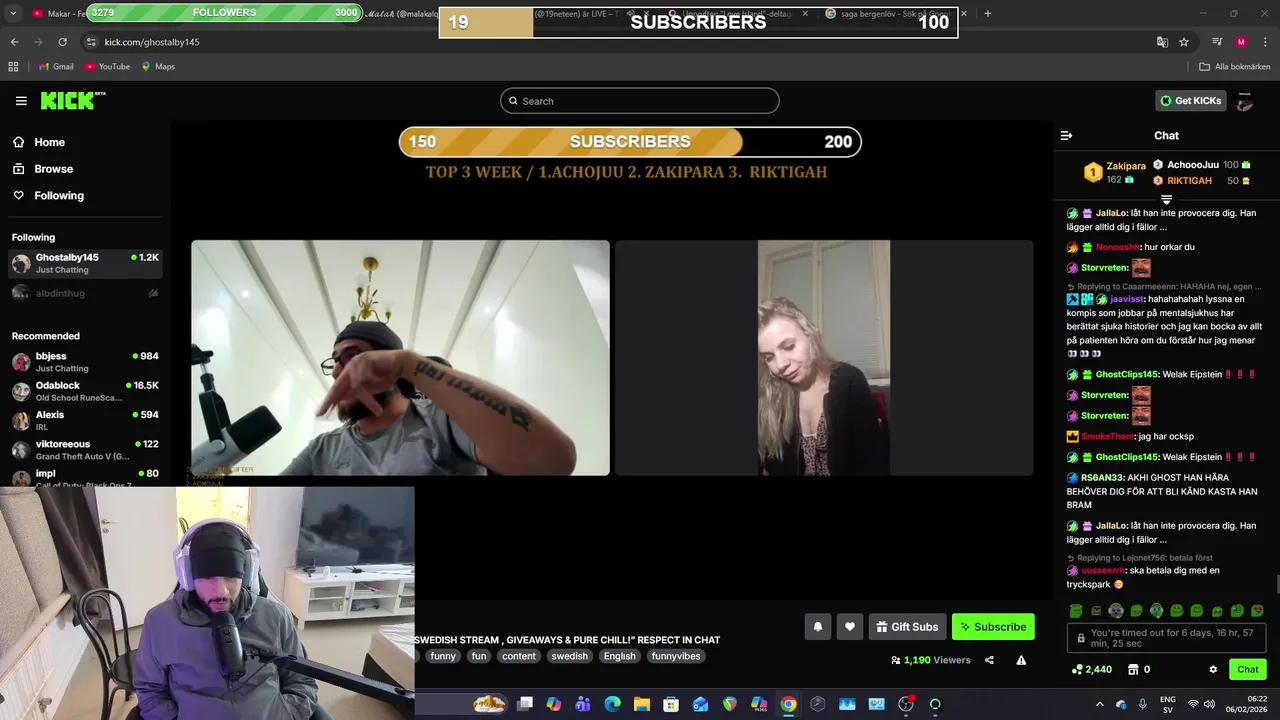This screenshot has height=720, width=1280.
Task: Open recommended channel viktoreeous
Action: (x=85, y=449)
